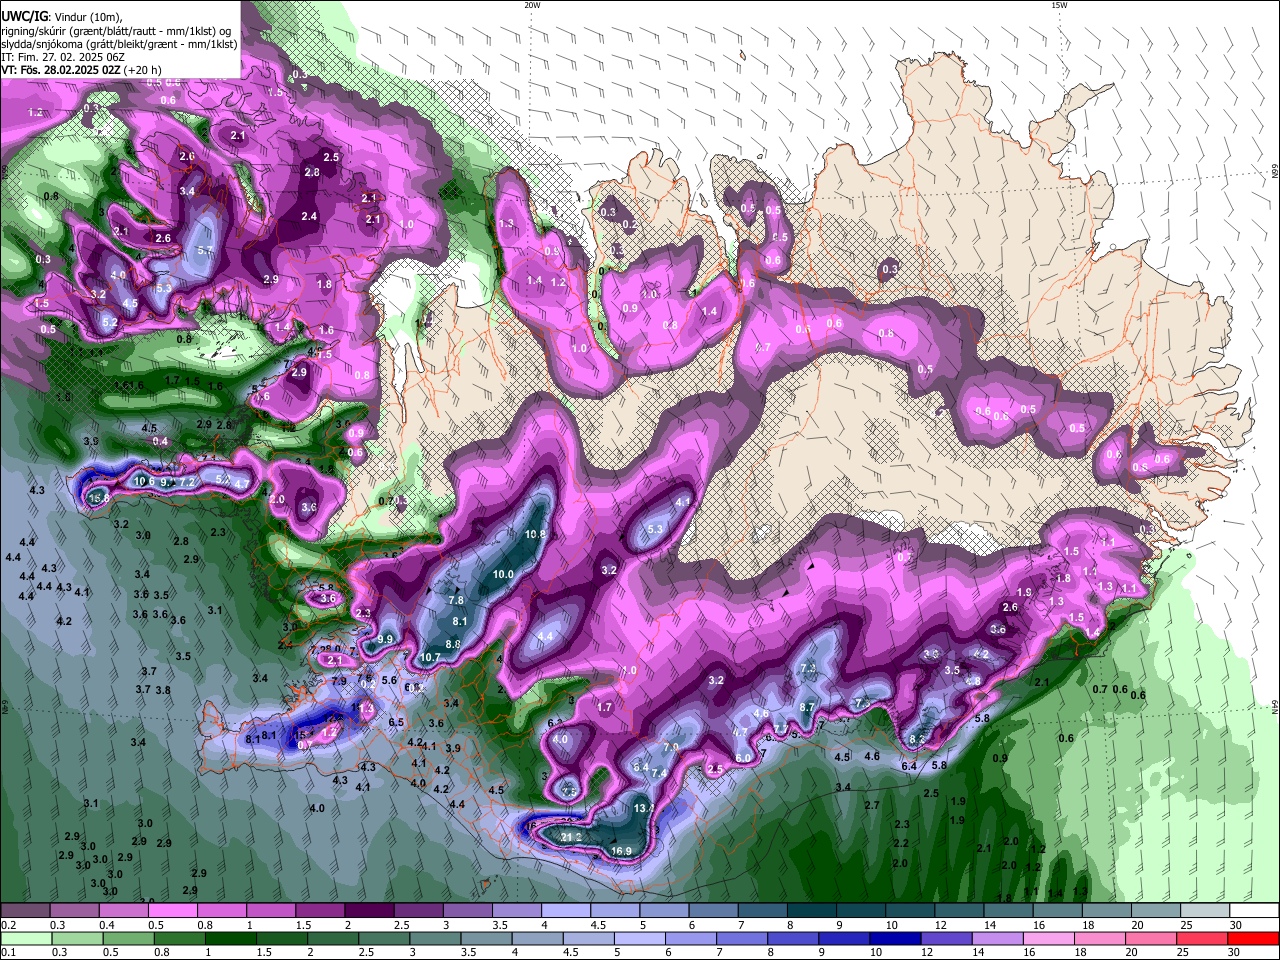Click the 7.8 snowfall value on the map

456,600
